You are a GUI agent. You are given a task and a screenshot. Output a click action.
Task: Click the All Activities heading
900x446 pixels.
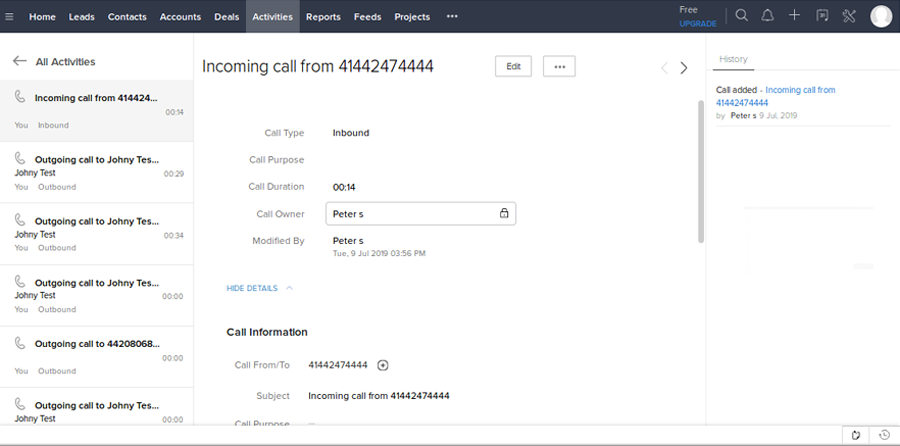[65, 61]
